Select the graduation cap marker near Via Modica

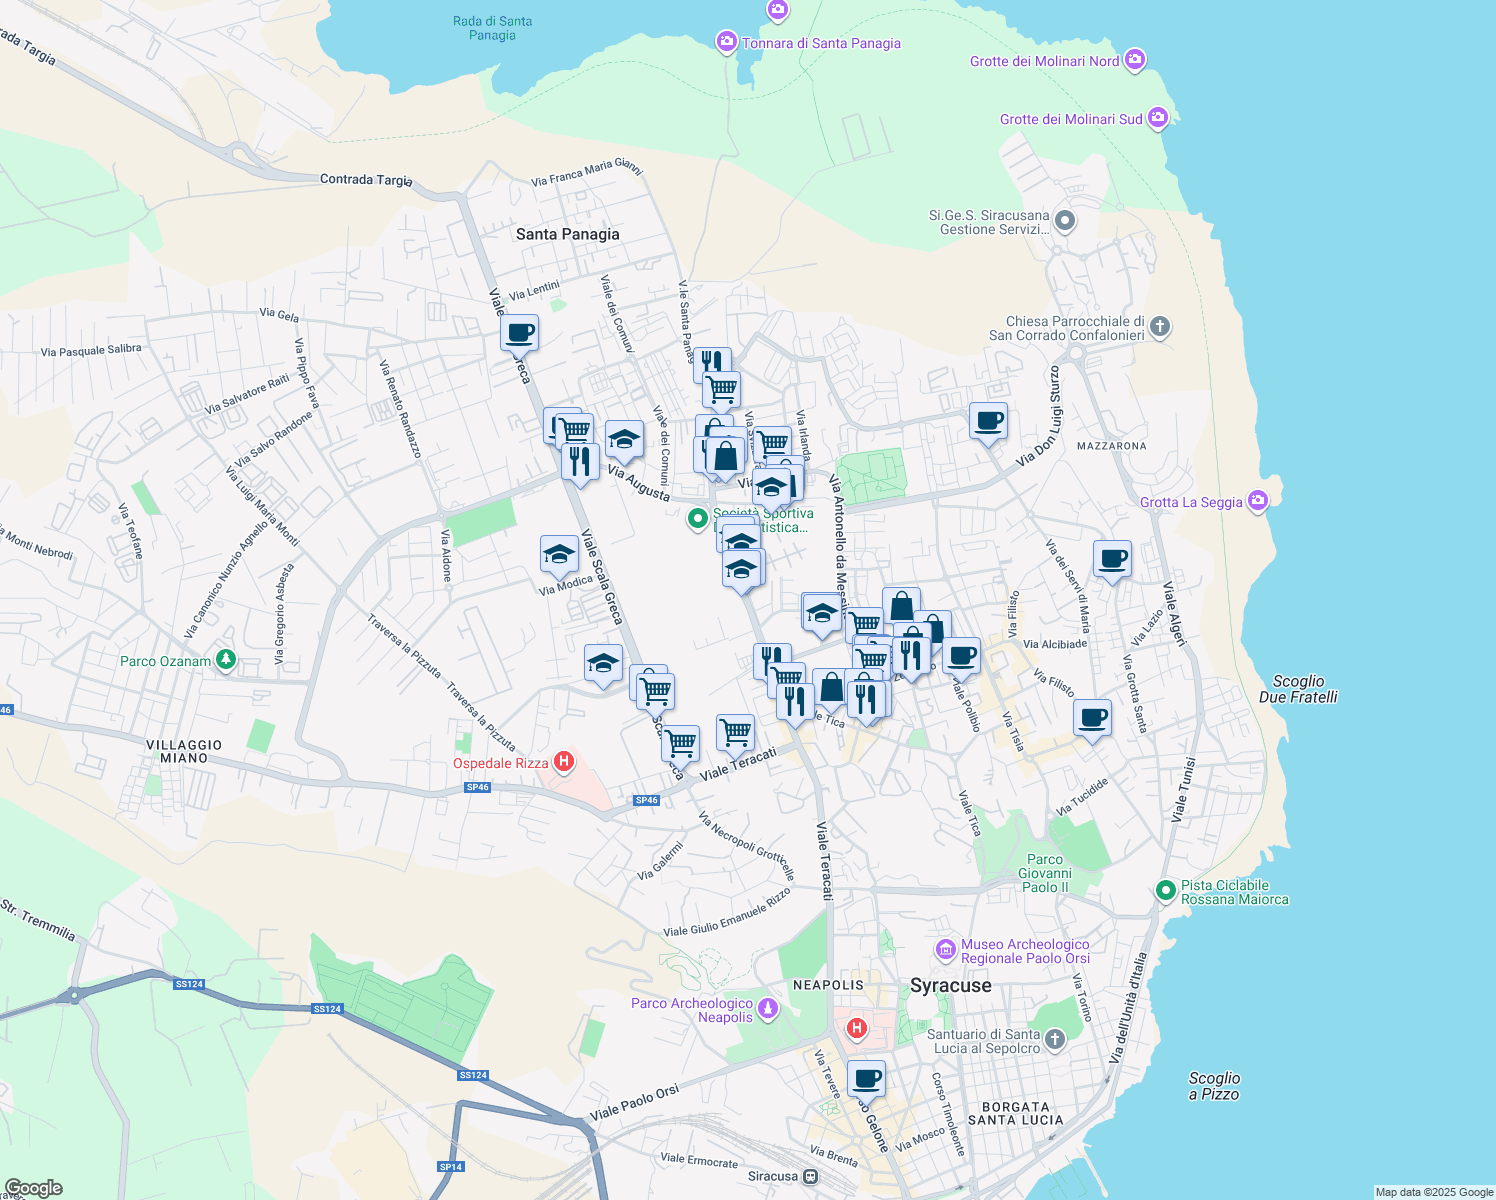559,555
